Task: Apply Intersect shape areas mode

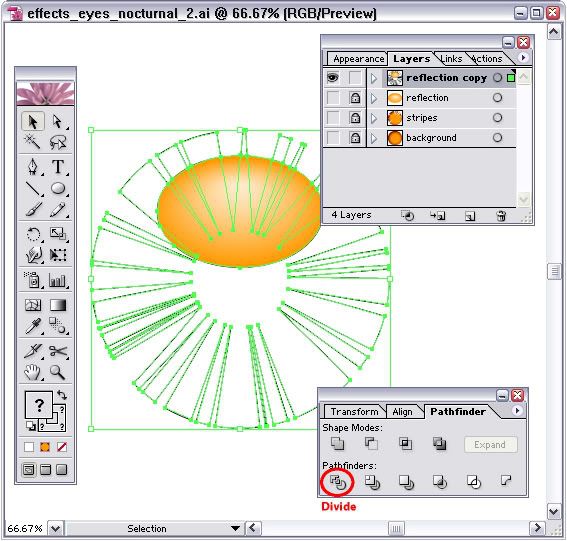Action: (x=405, y=443)
